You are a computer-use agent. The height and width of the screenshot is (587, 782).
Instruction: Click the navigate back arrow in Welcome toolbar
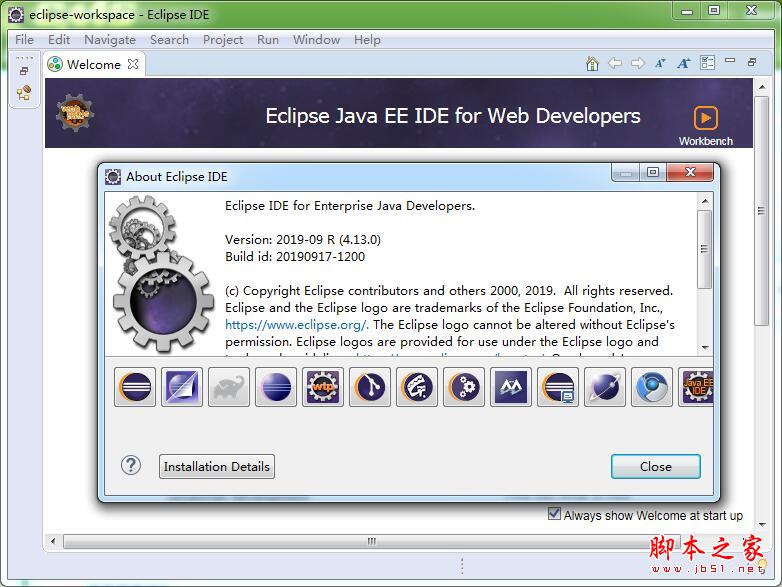click(615, 63)
